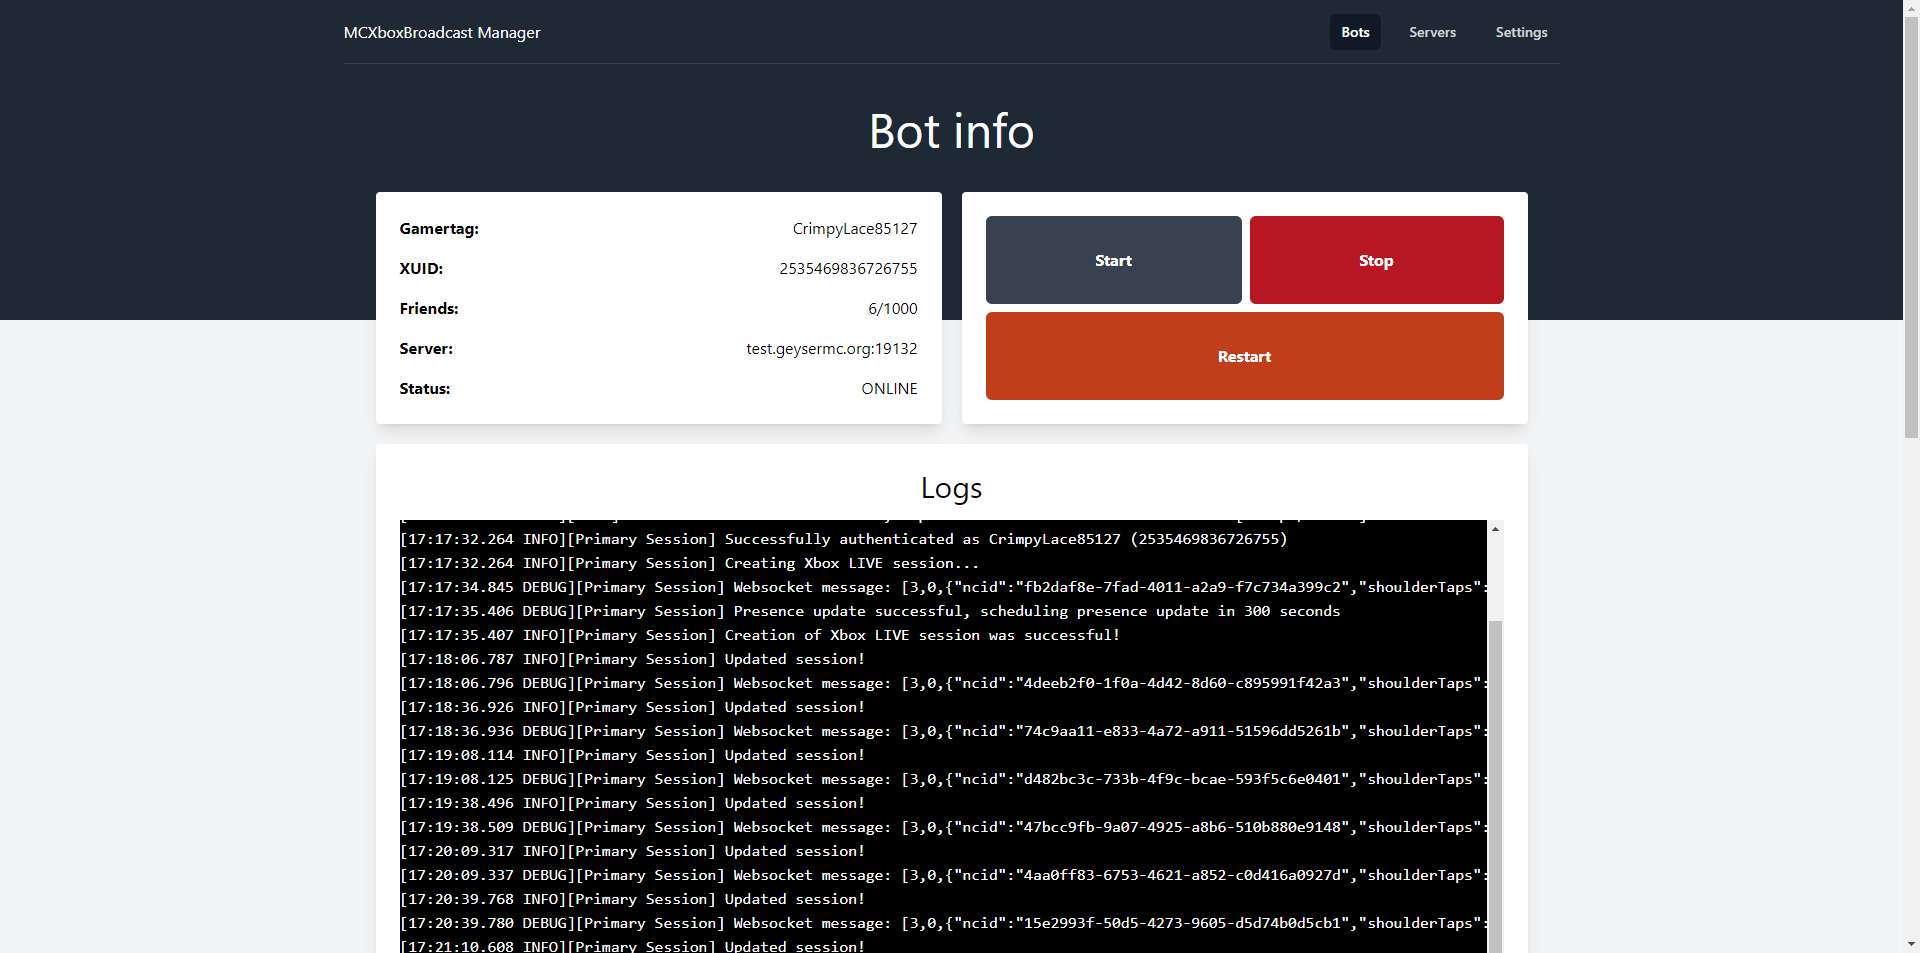Click the 17:20:09.337 Websocket message log line

[944, 875]
